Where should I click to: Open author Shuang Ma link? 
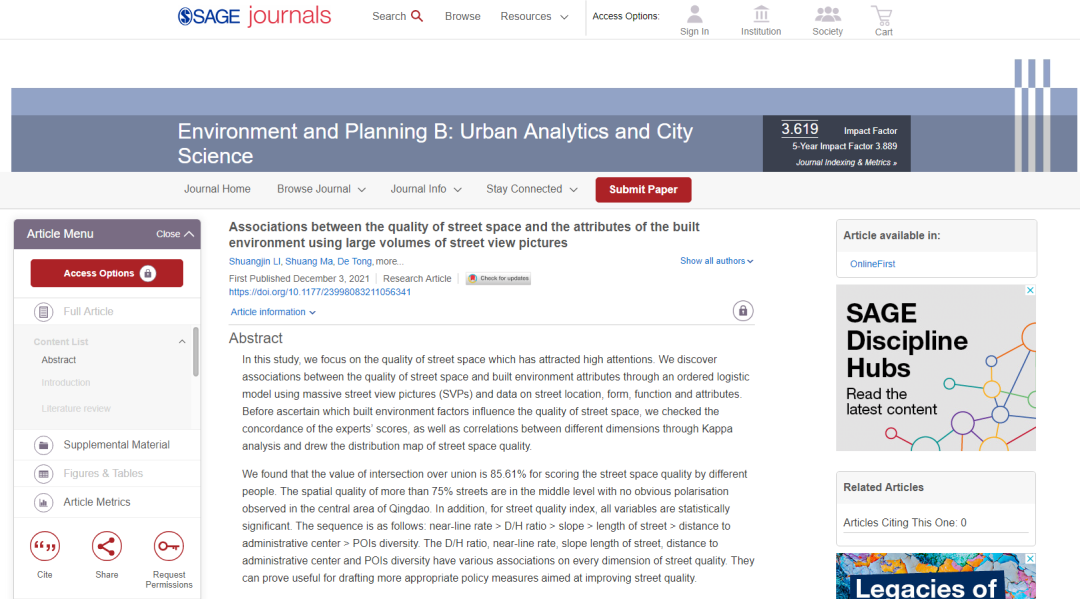[x=309, y=262]
